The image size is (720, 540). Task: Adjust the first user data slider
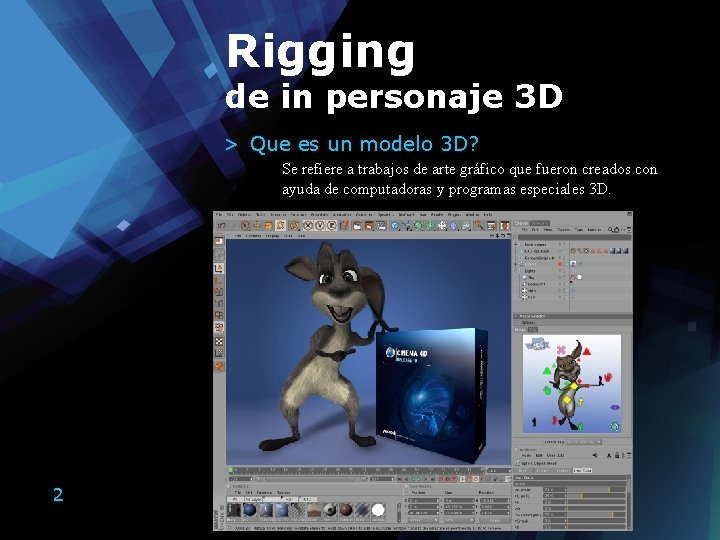[x=596, y=490]
